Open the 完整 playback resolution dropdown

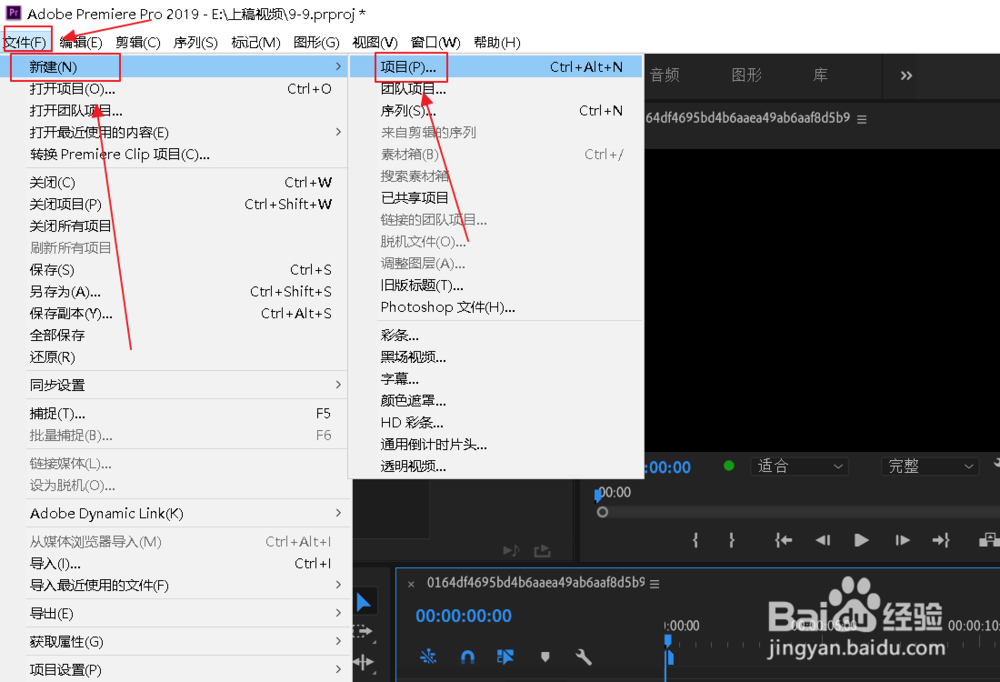[930, 466]
